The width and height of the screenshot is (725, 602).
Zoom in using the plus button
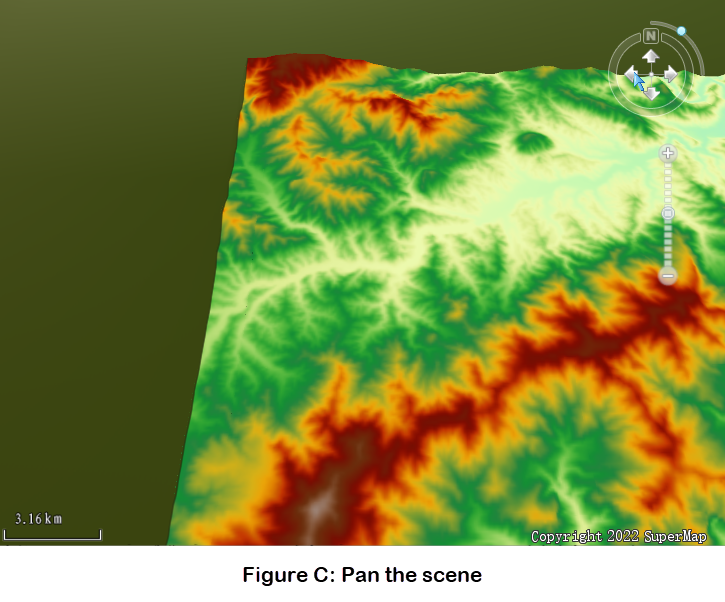click(668, 153)
